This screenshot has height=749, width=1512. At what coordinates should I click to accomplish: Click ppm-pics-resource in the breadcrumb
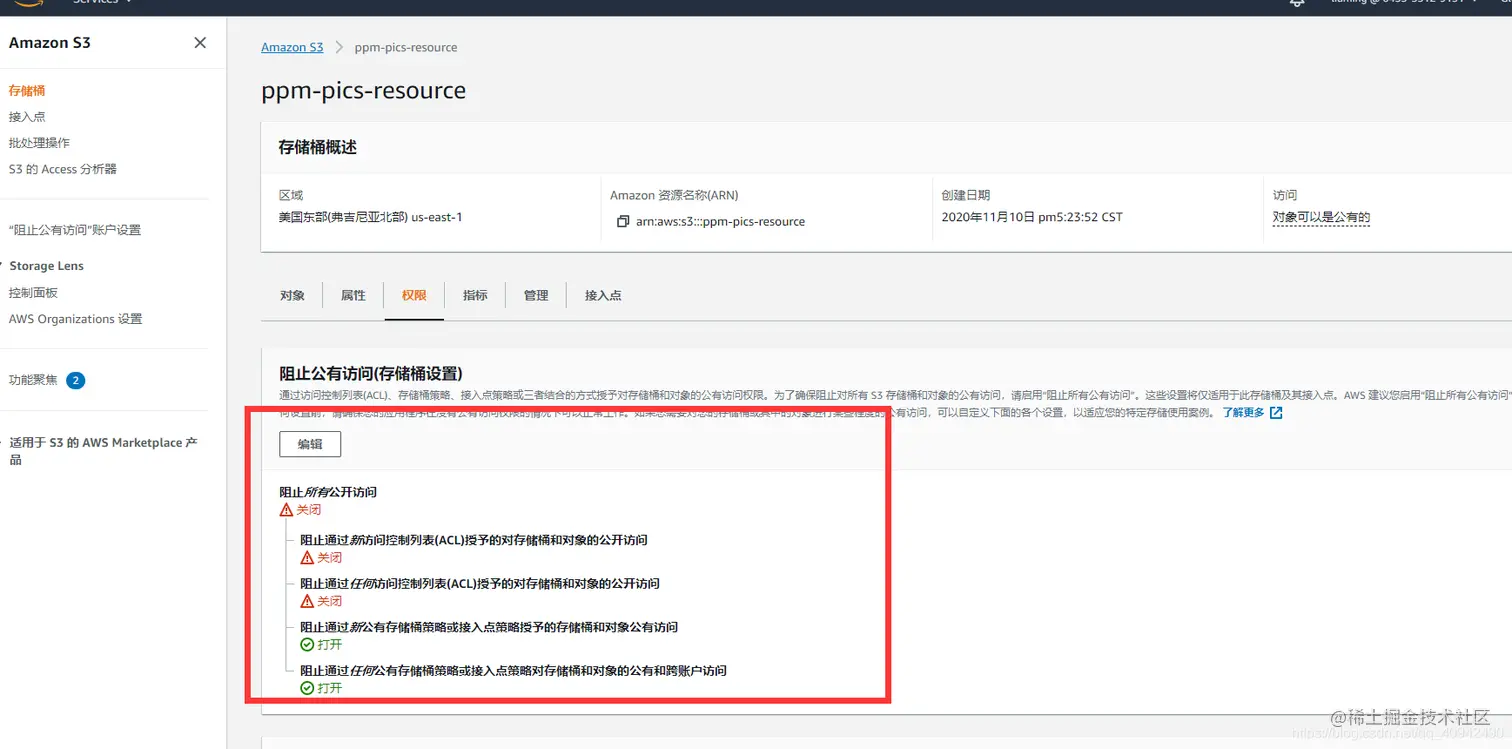point(406,47)
